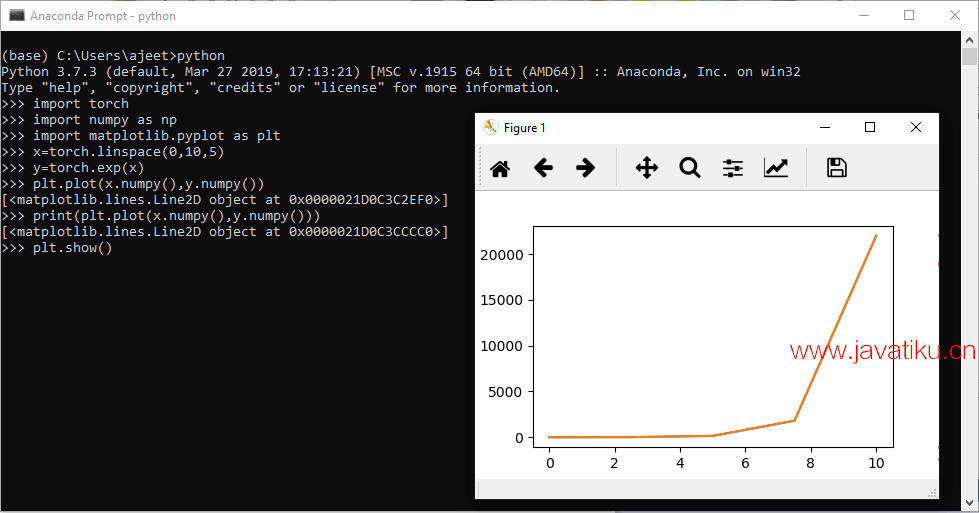
Task: Open Configure subplots sliders icon
Action: [x=732, y=168]
